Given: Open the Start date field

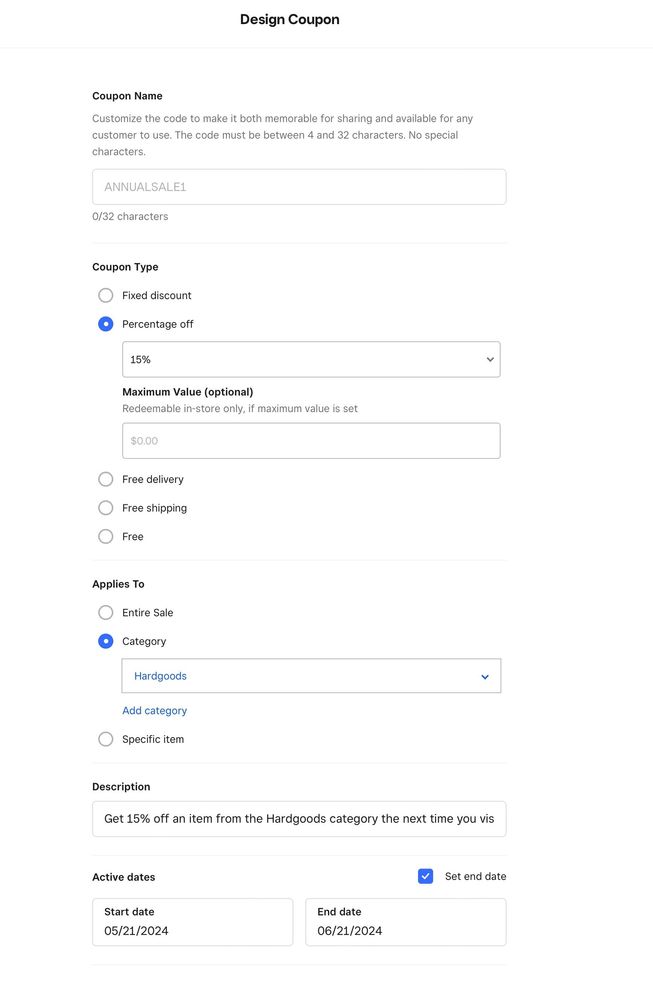Looking at the screenshot, I should pos(192,922).
